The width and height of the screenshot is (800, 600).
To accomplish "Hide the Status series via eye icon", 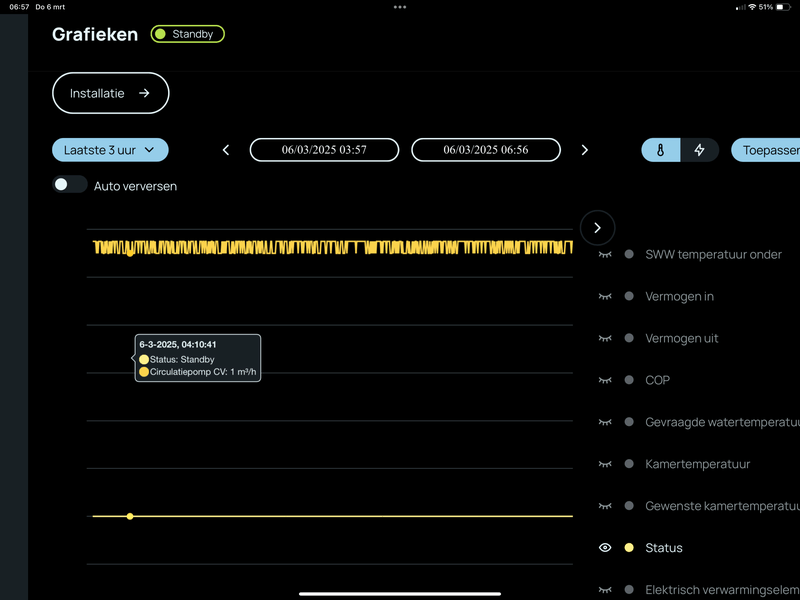I will click(x=605, y=547).
